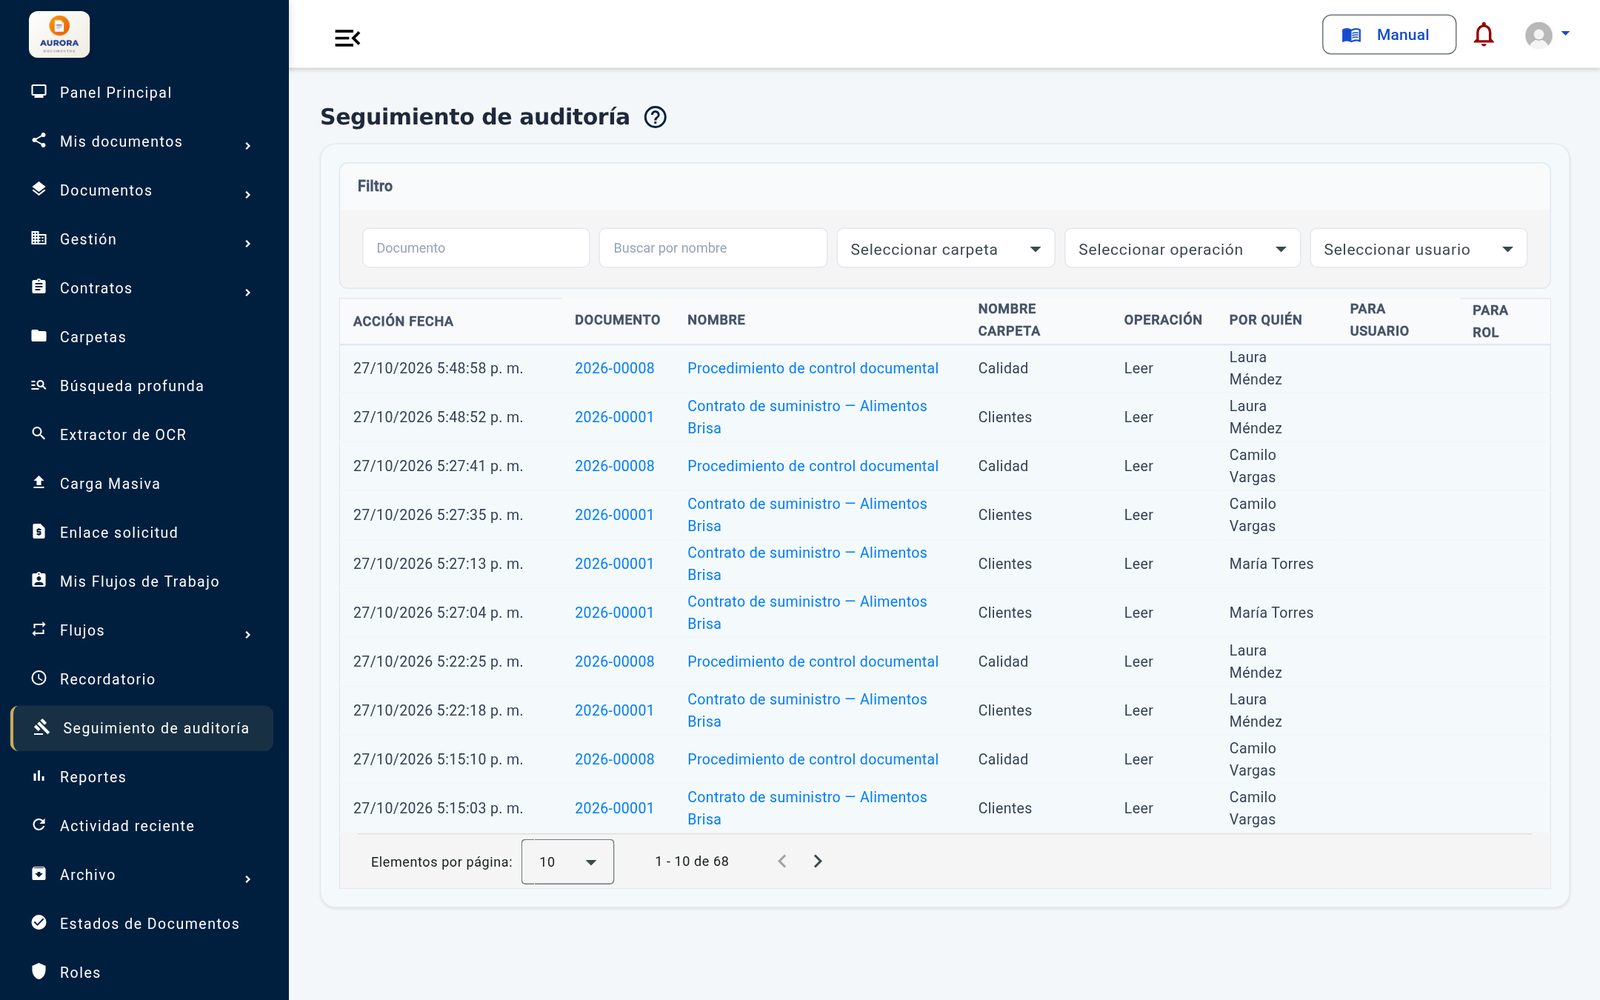Click the Mis documentos share icon
1600x1000 pixels.
pyautogui.click(x=39, y=140)
